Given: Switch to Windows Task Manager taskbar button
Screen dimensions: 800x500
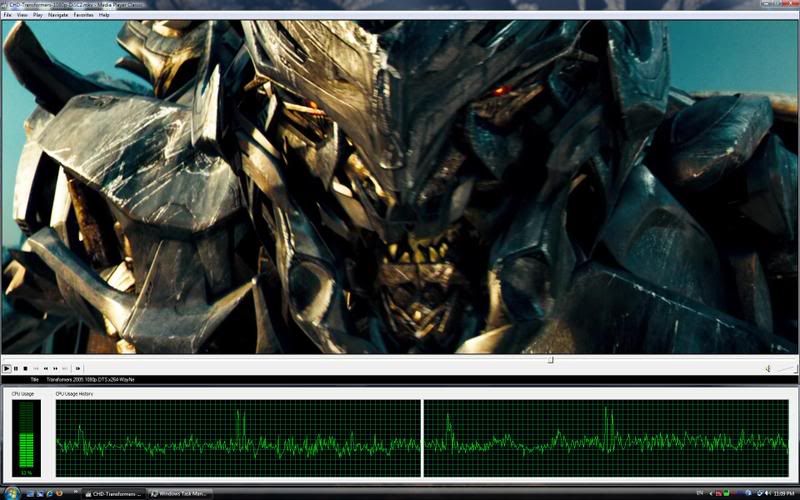Looking at the screenshot, I should 182,493.
